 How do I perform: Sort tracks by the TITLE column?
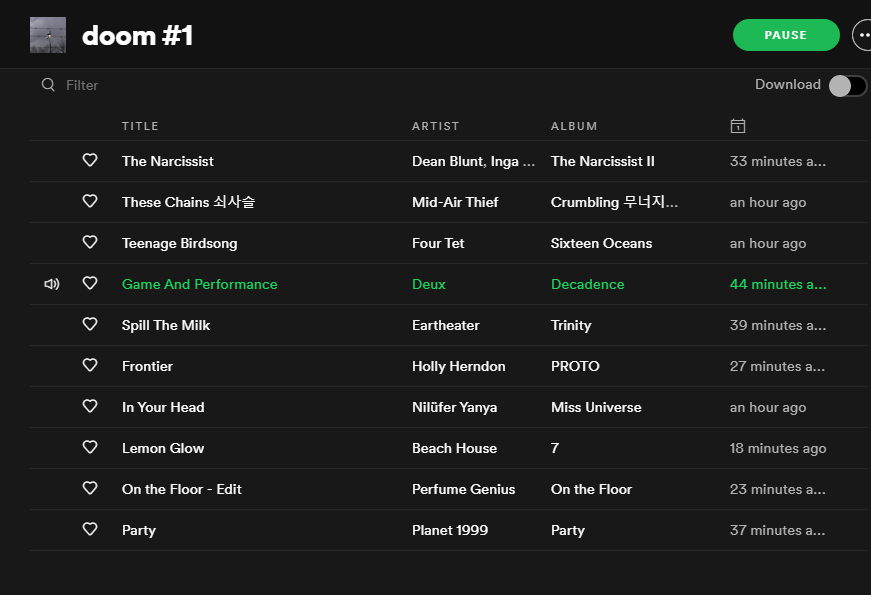tap(140, 126)
